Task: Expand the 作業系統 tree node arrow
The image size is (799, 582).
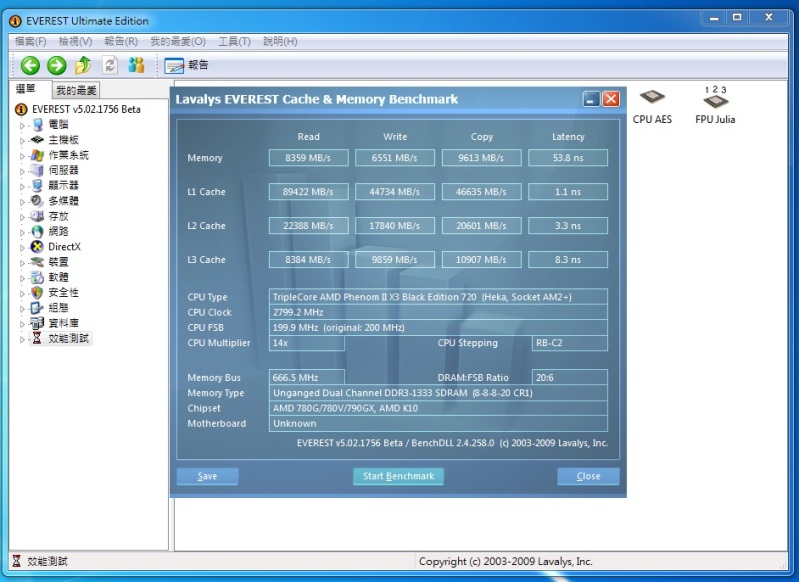Action: [x=22, y=156]
